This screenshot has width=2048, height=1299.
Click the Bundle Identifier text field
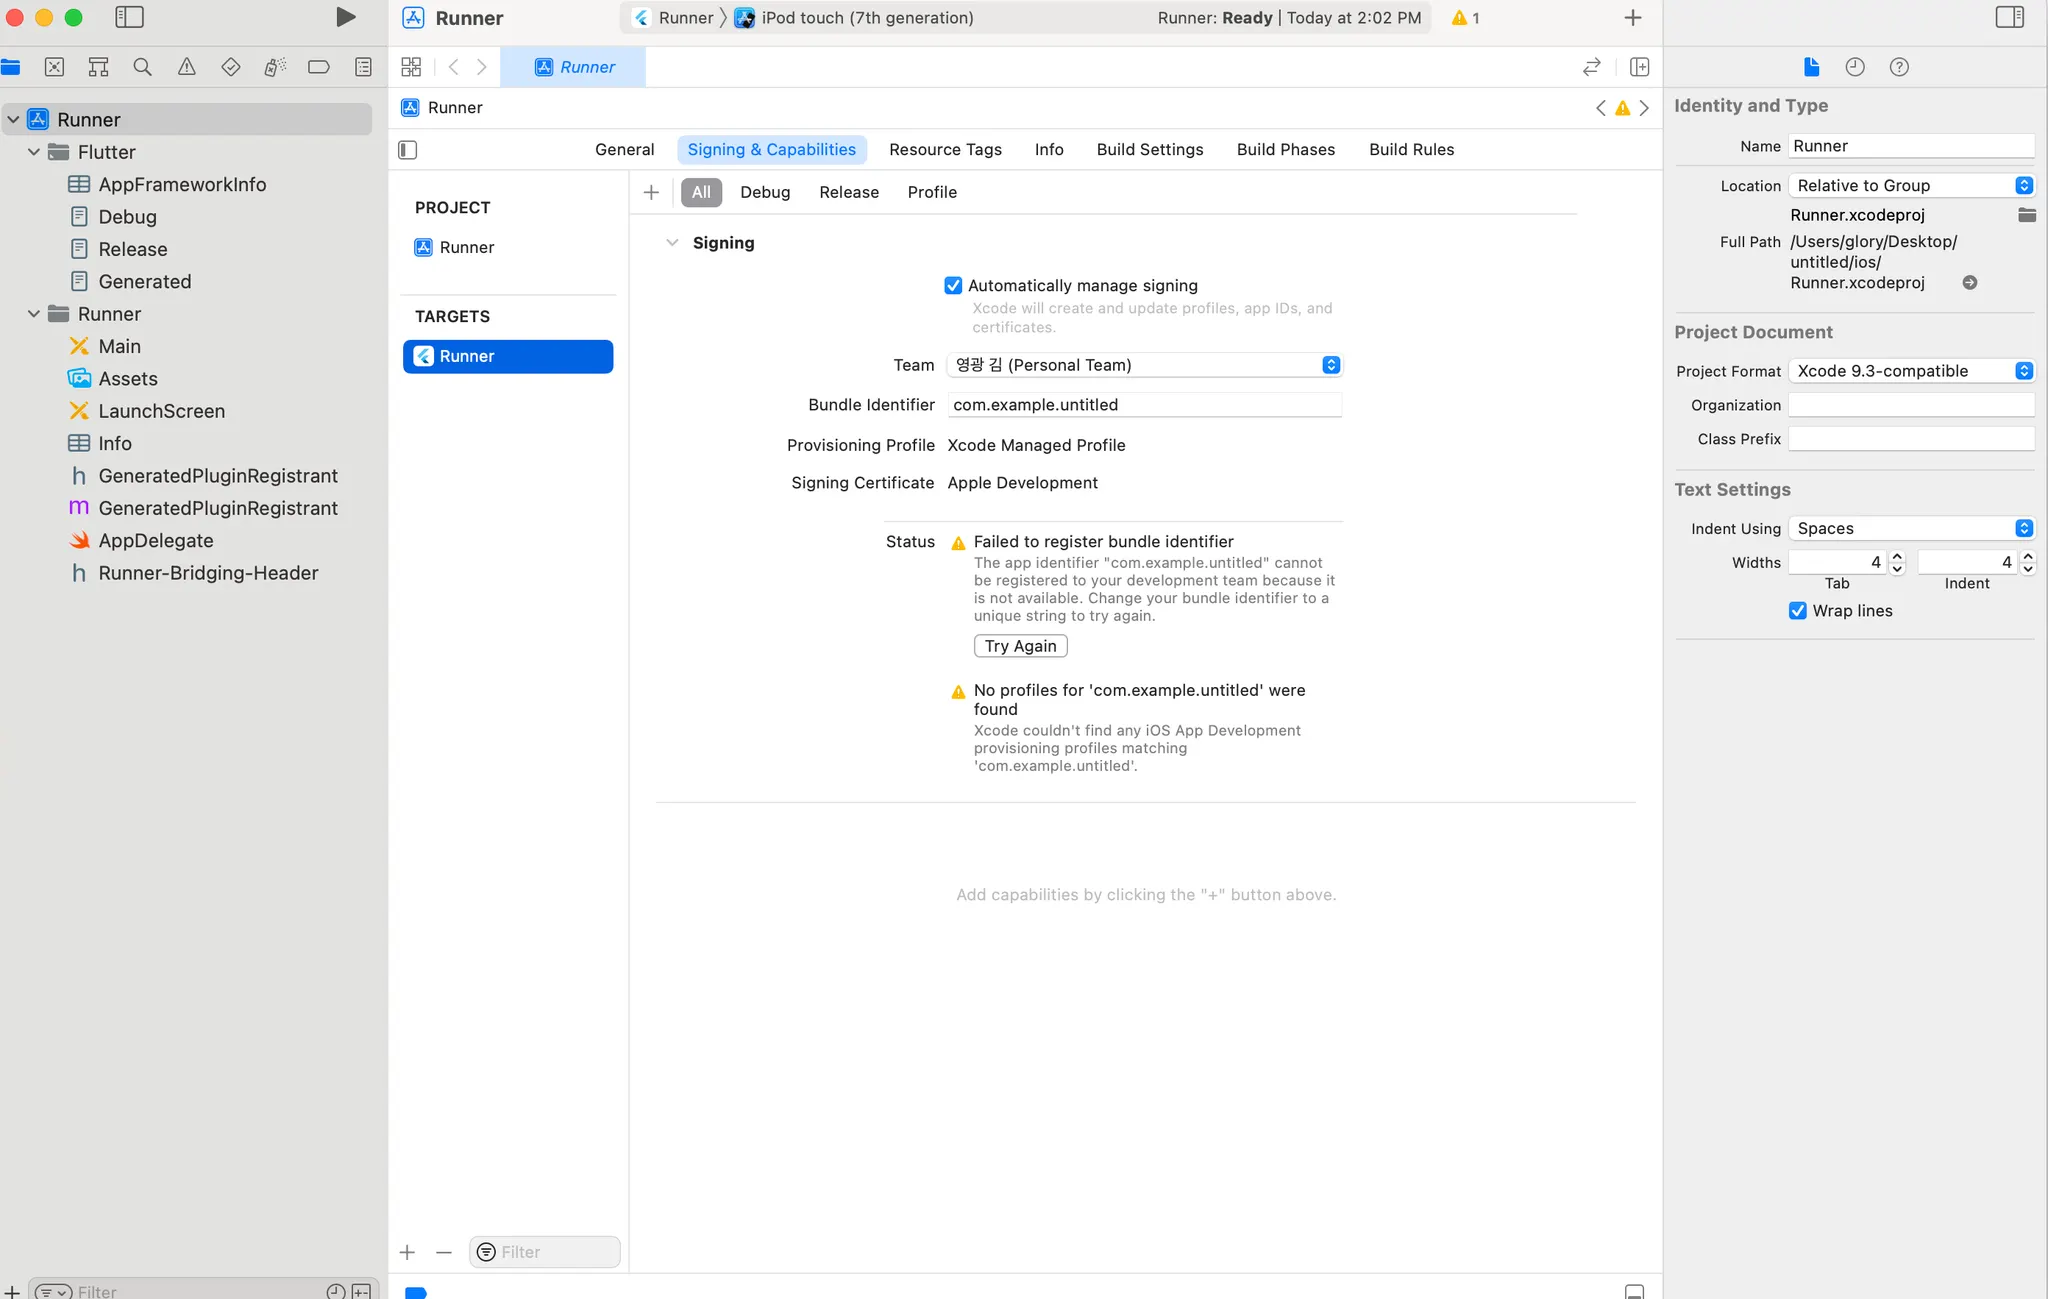point(1143,405)
